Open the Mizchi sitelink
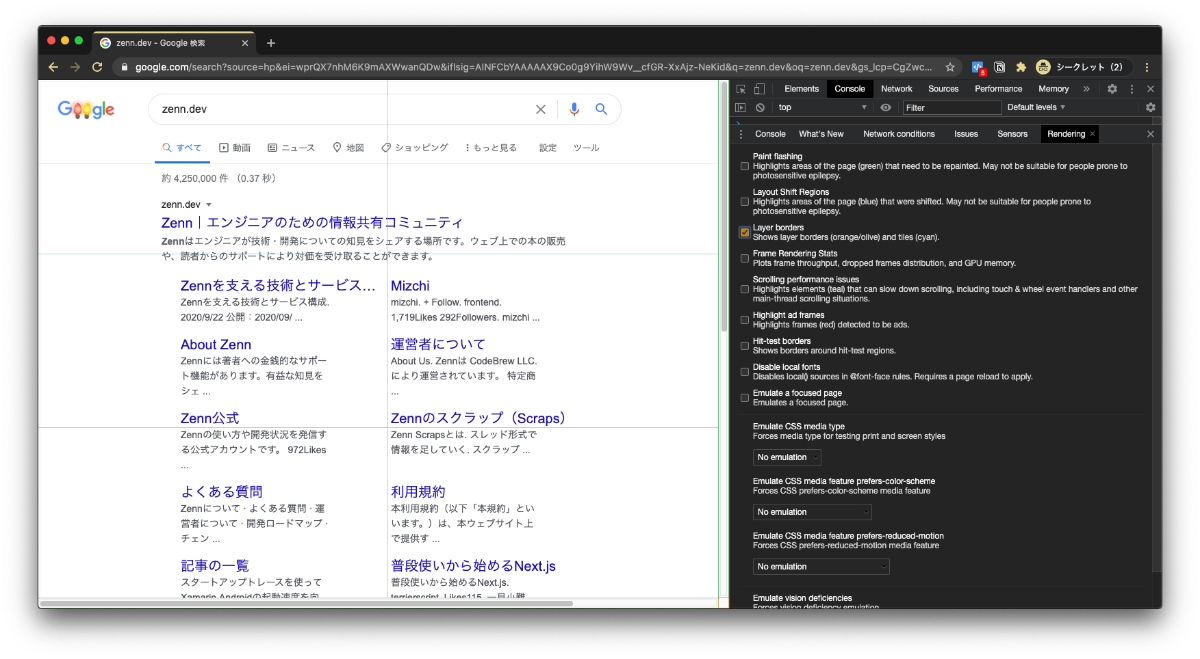Viewport: 1200px width, 659px height. click(x=410, y=286)
